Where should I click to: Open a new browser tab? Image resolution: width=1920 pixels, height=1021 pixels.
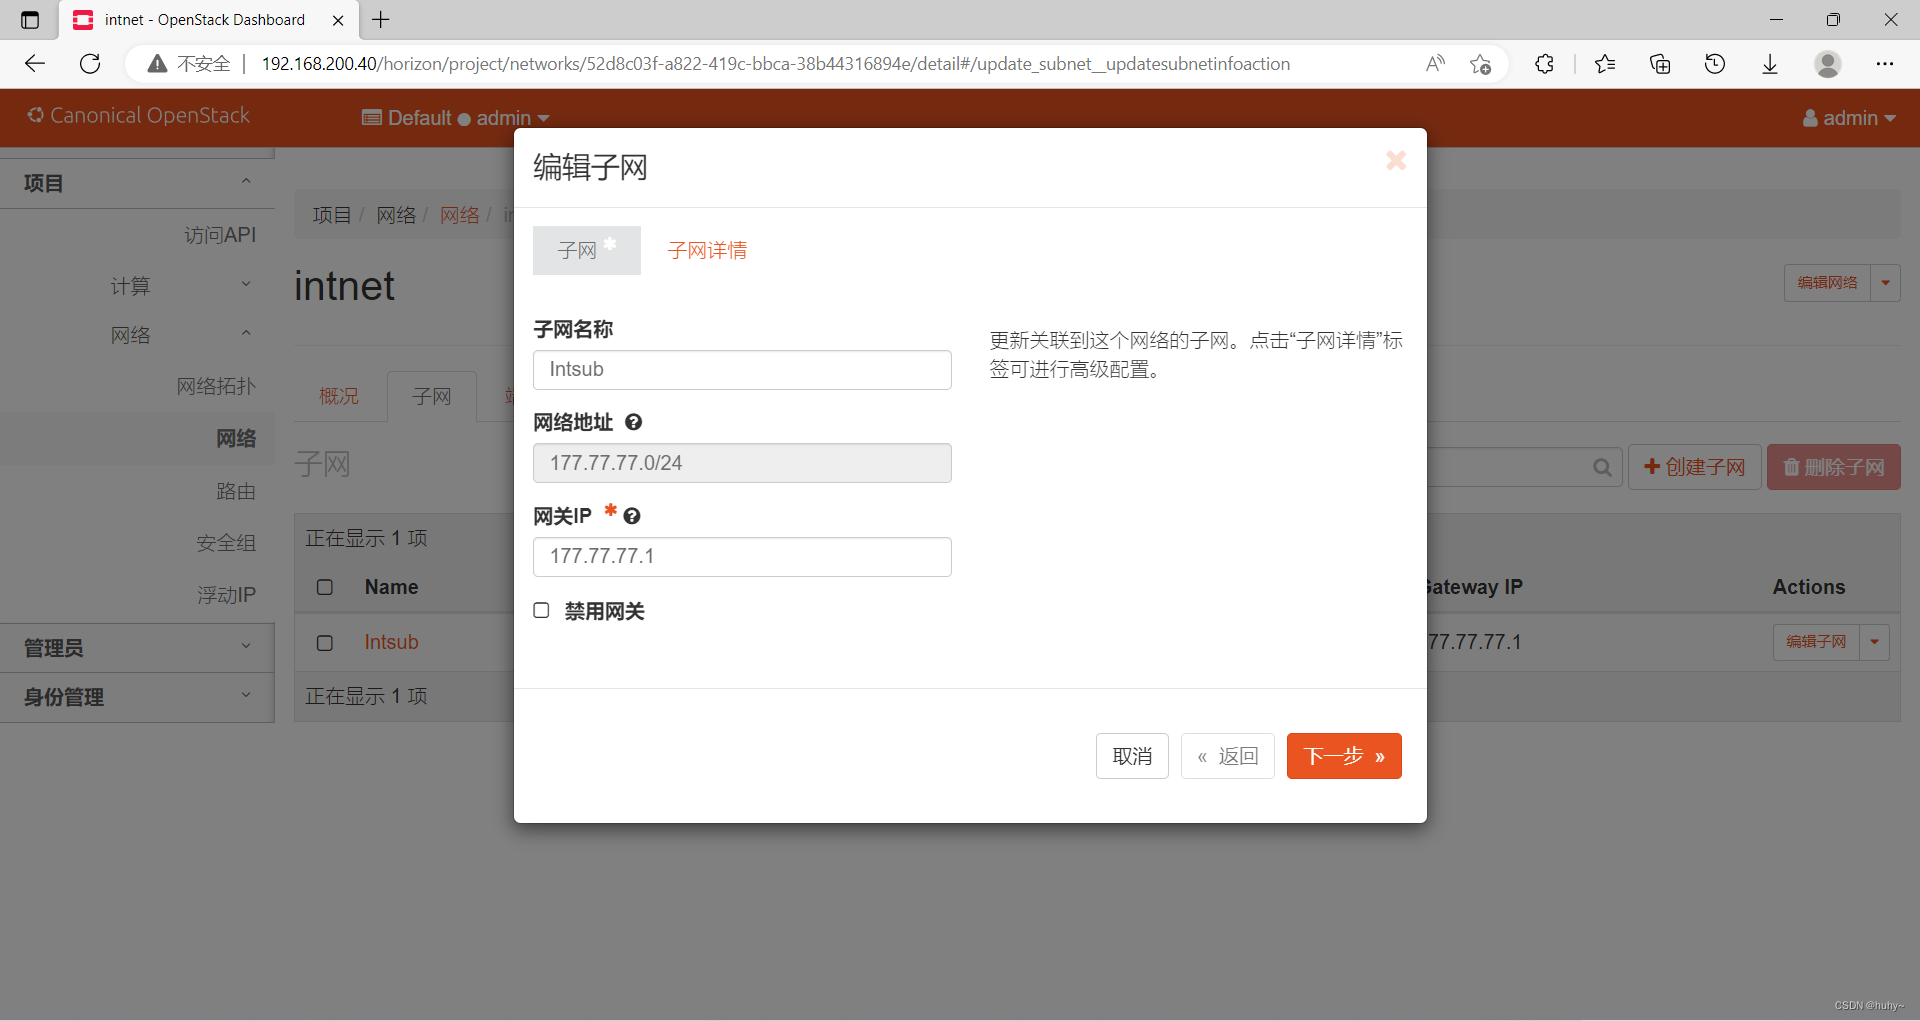pyautogui.click(x=381, y=20)
